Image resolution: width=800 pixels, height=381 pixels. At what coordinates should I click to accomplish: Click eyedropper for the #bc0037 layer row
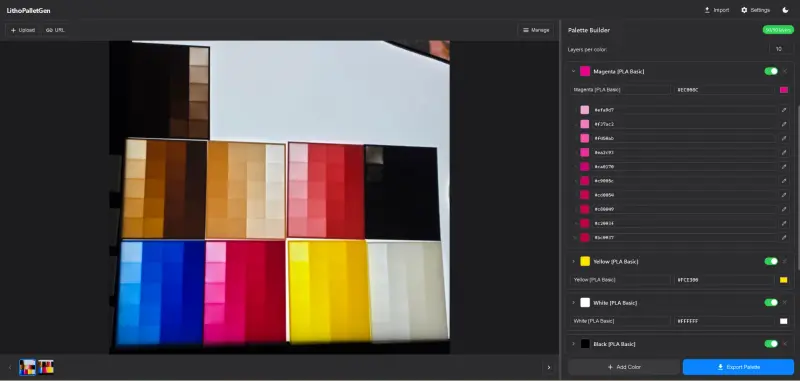pos(784,238)
